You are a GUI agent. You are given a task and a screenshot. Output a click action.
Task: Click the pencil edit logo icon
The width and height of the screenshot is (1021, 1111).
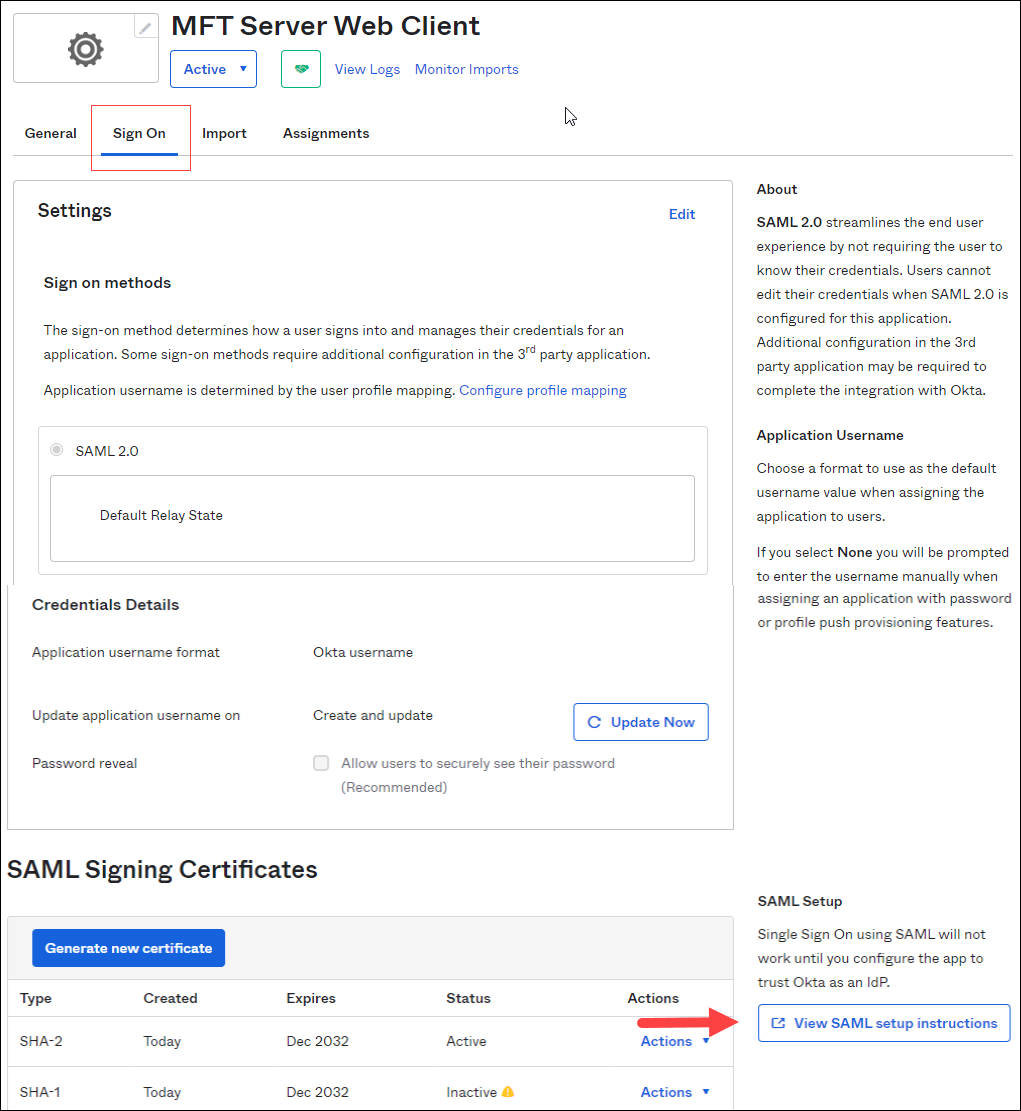pos(146,28)
